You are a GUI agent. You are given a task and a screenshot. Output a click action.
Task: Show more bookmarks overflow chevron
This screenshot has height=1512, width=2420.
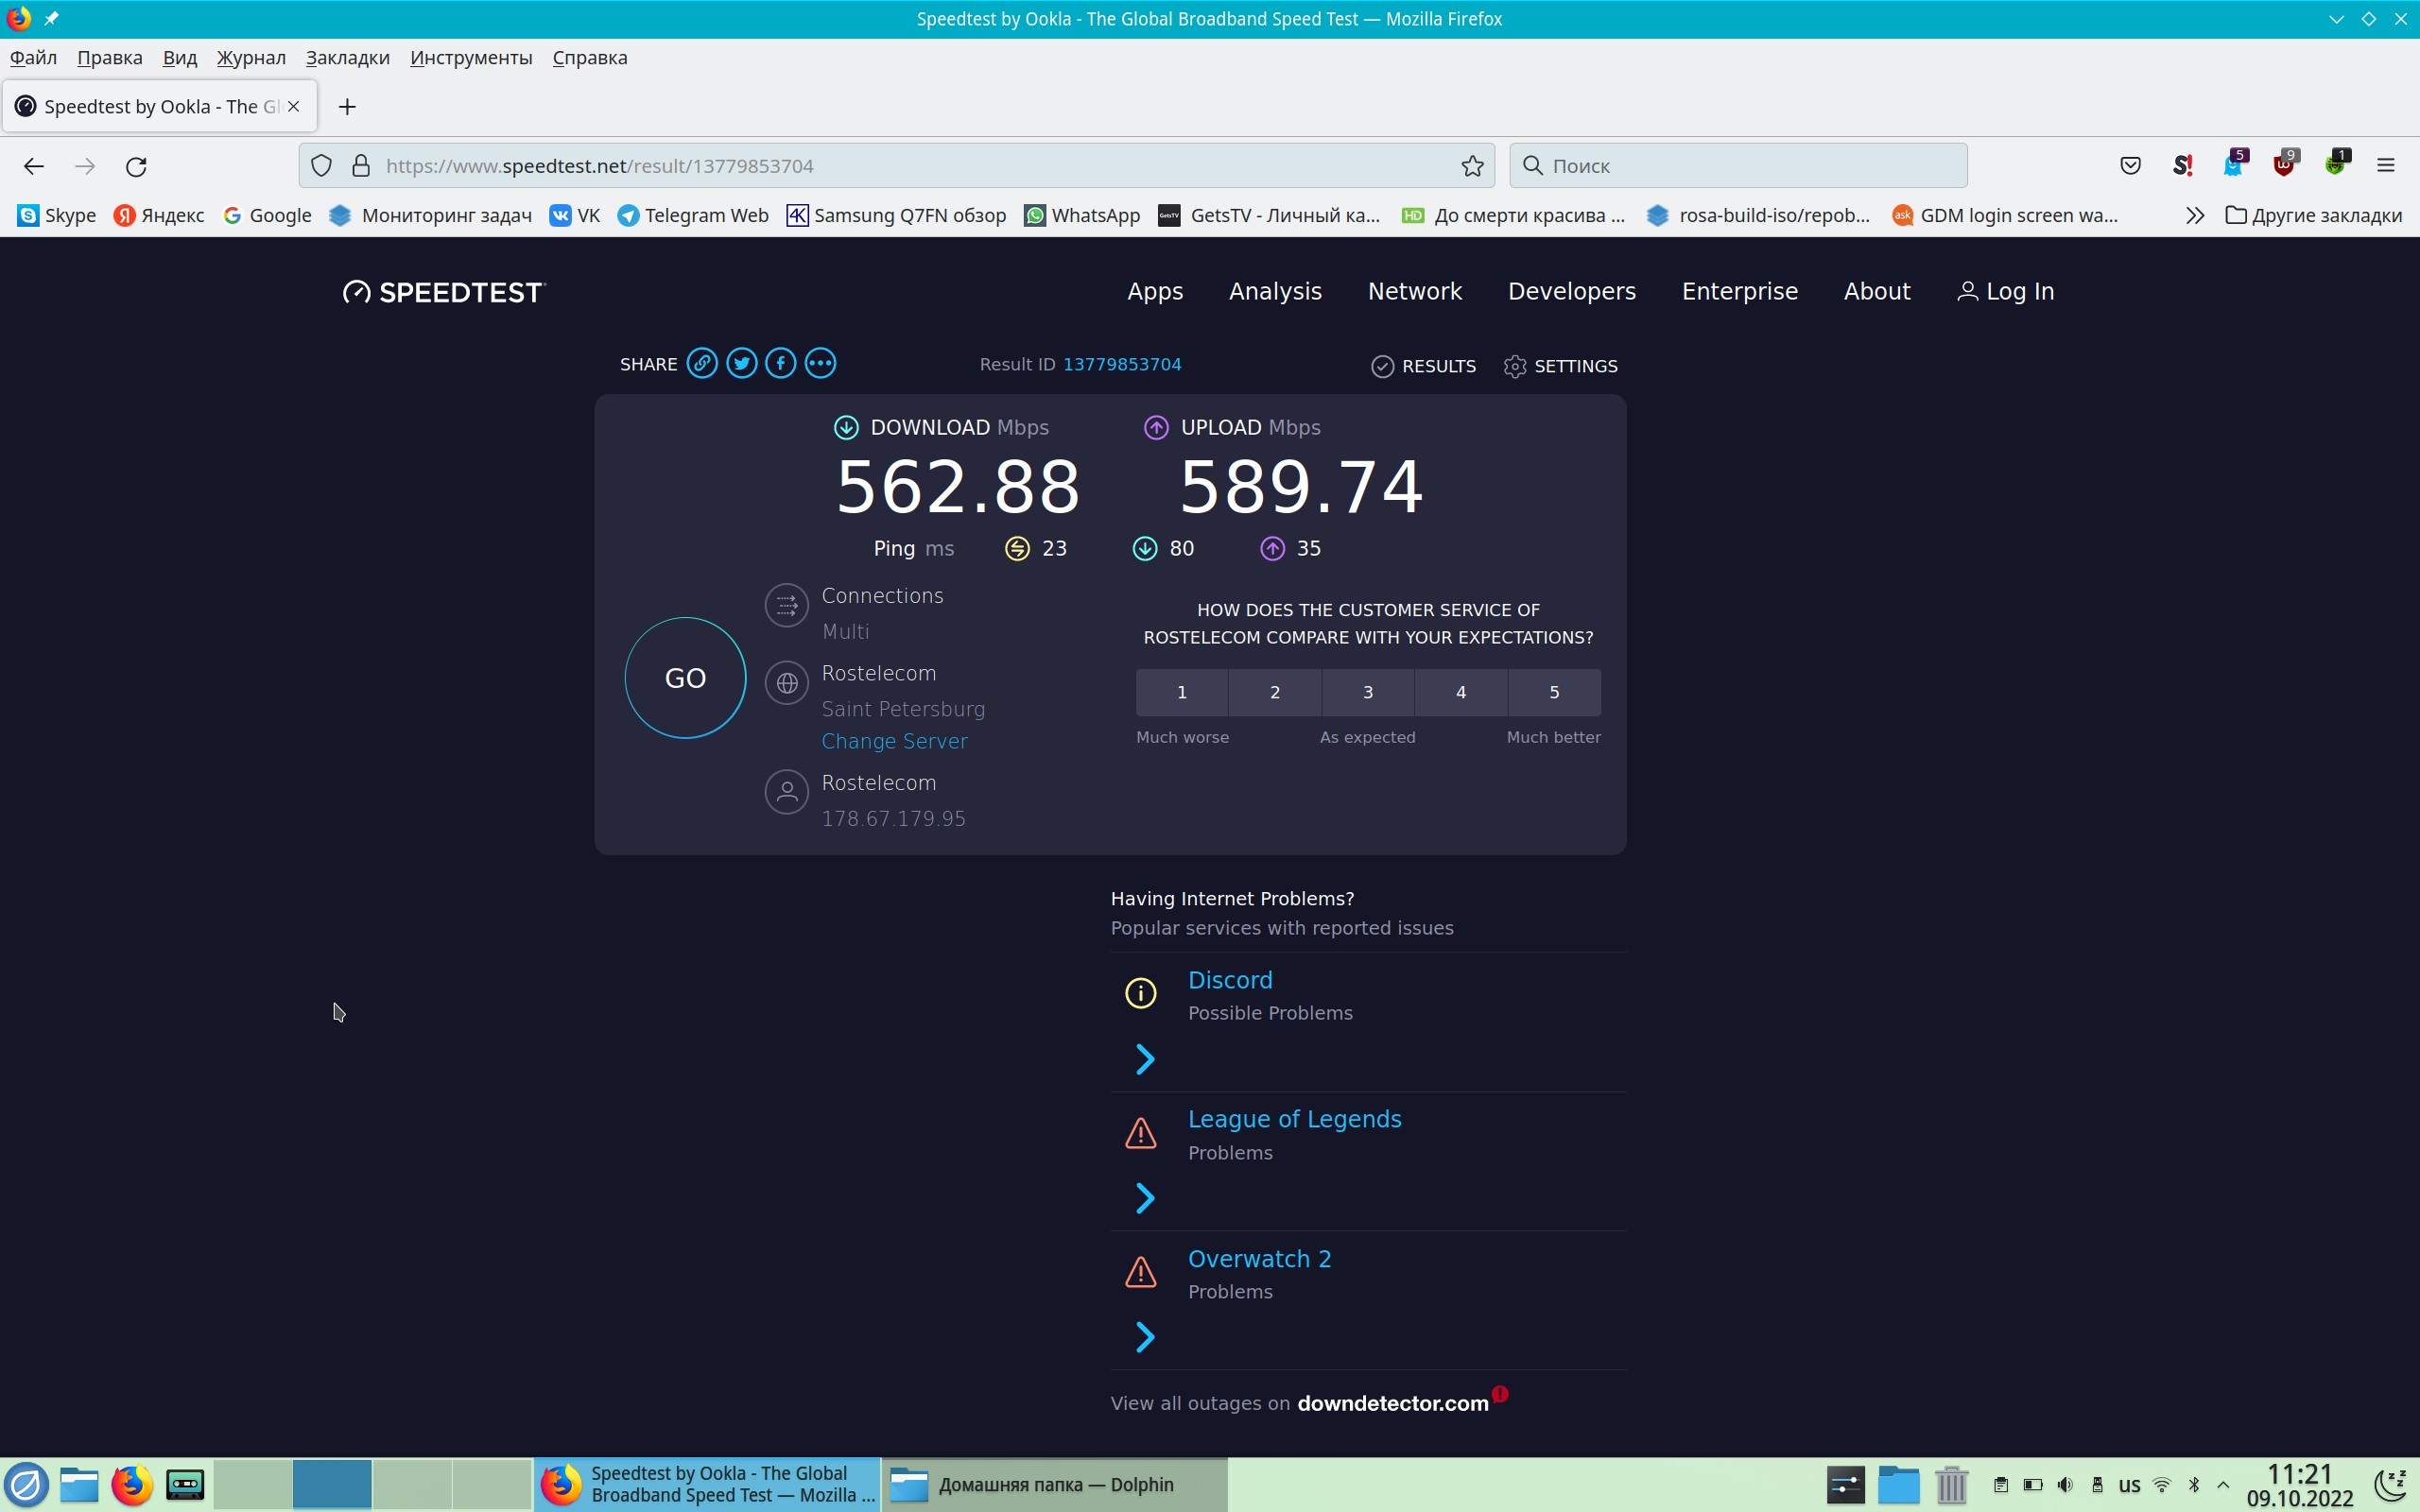(2194, 216)
